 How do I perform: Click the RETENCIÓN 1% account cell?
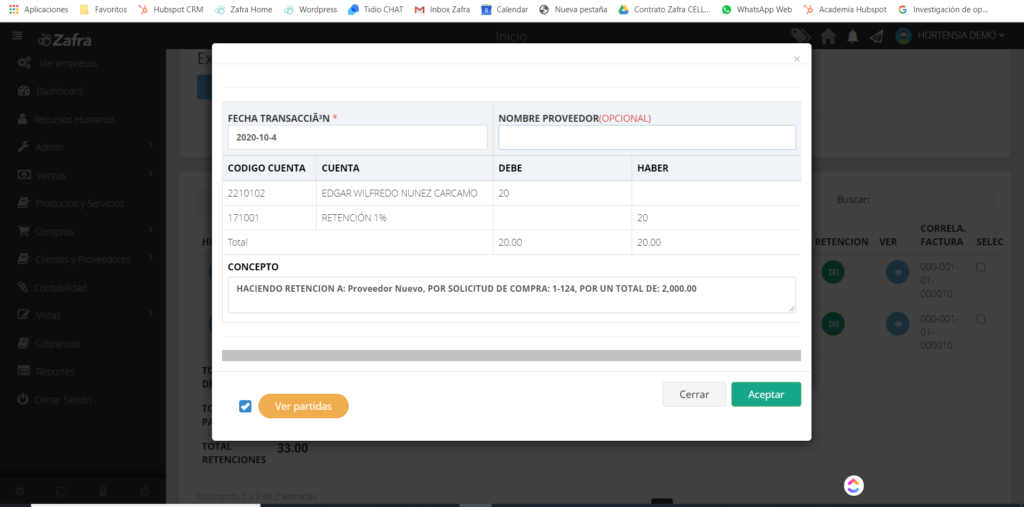(405, 218)
